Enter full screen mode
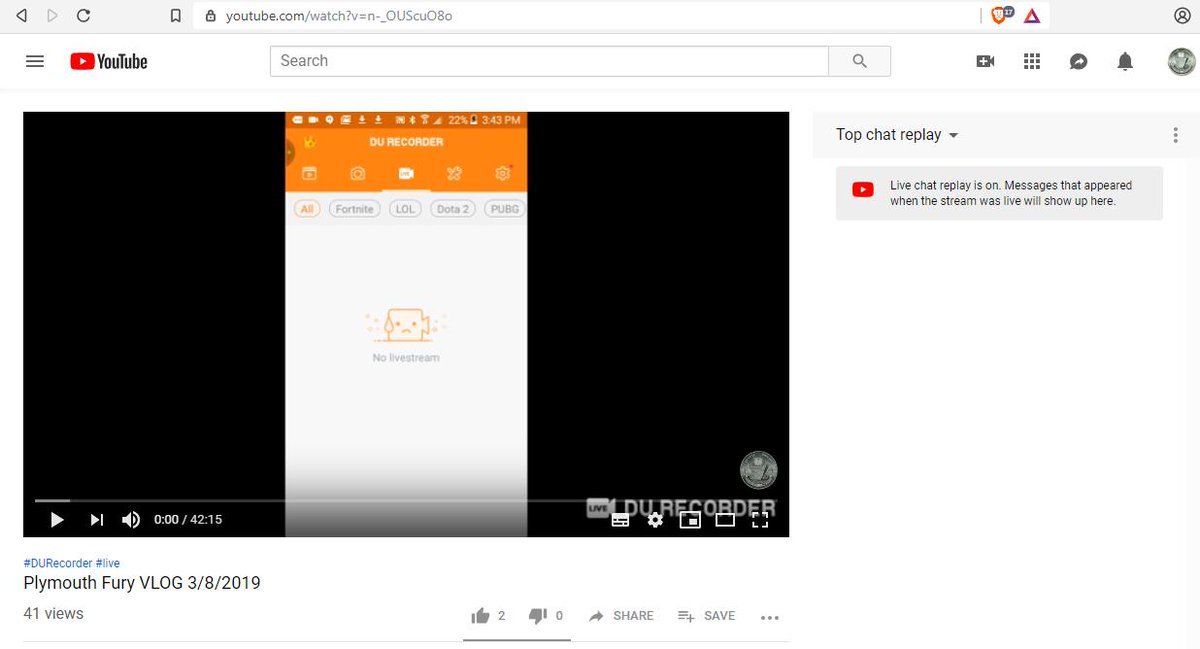Screen dimensions: 1200x649 [x=760, y=519]
